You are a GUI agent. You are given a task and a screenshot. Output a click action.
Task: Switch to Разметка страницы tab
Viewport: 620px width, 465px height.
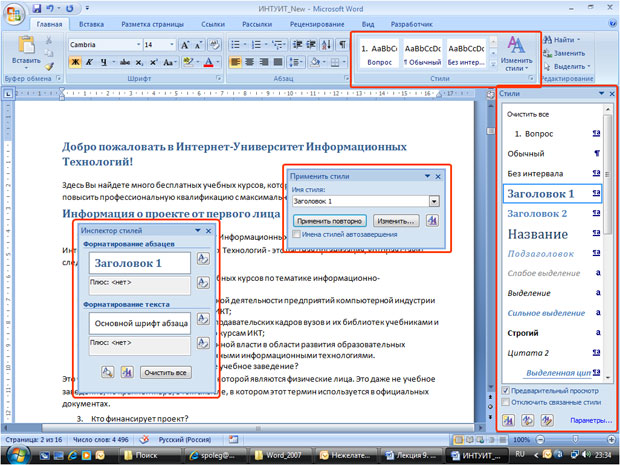[152, 24]
